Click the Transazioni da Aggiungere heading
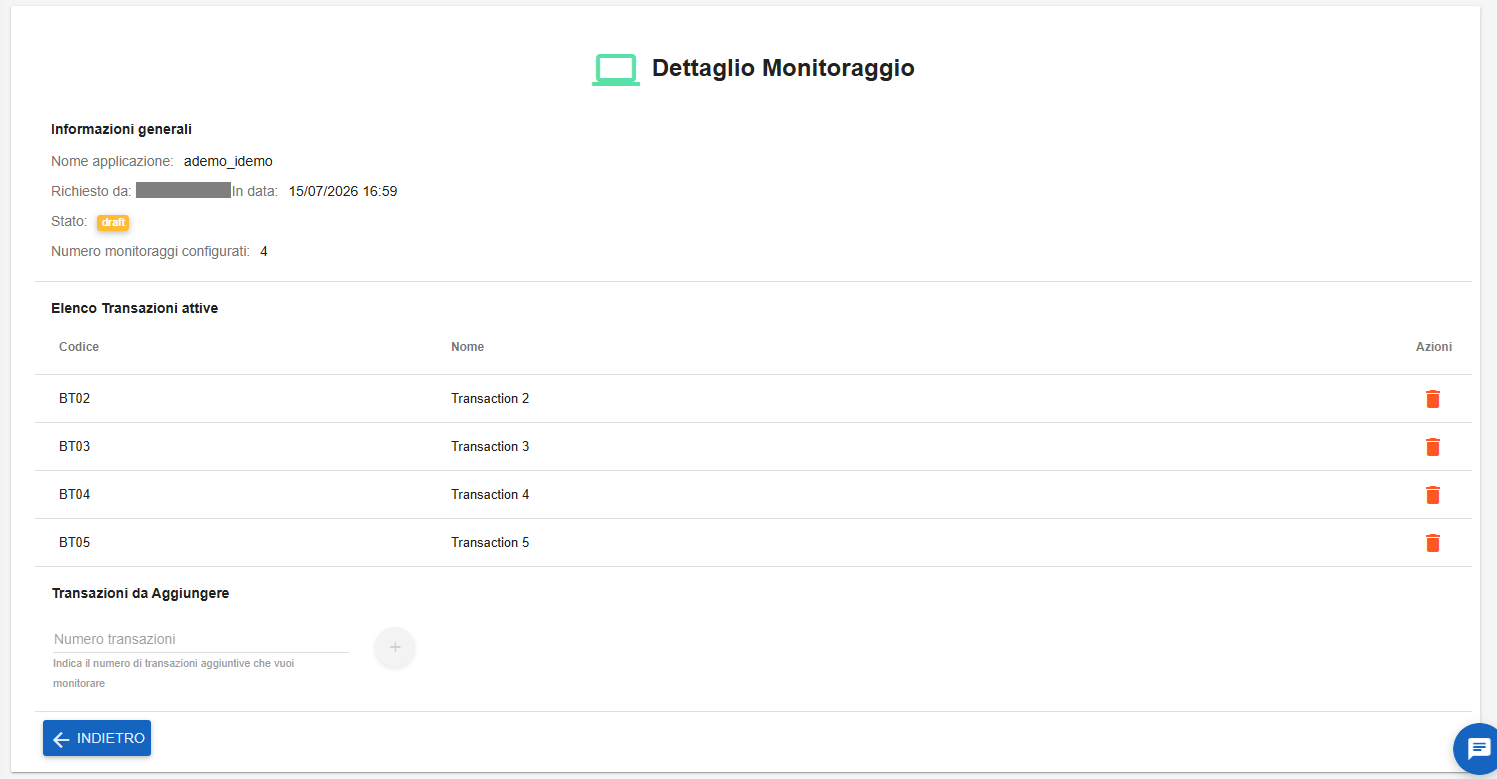This screenshot has width=1497, height=779. click(x=140, y=593)
